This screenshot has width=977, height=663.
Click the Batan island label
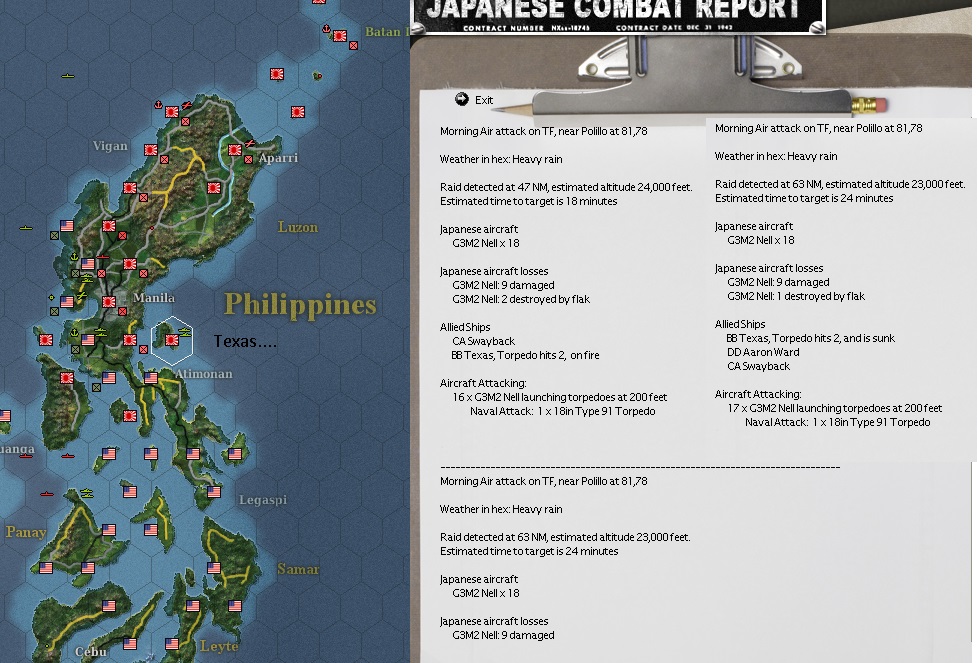tap(387, 32)
